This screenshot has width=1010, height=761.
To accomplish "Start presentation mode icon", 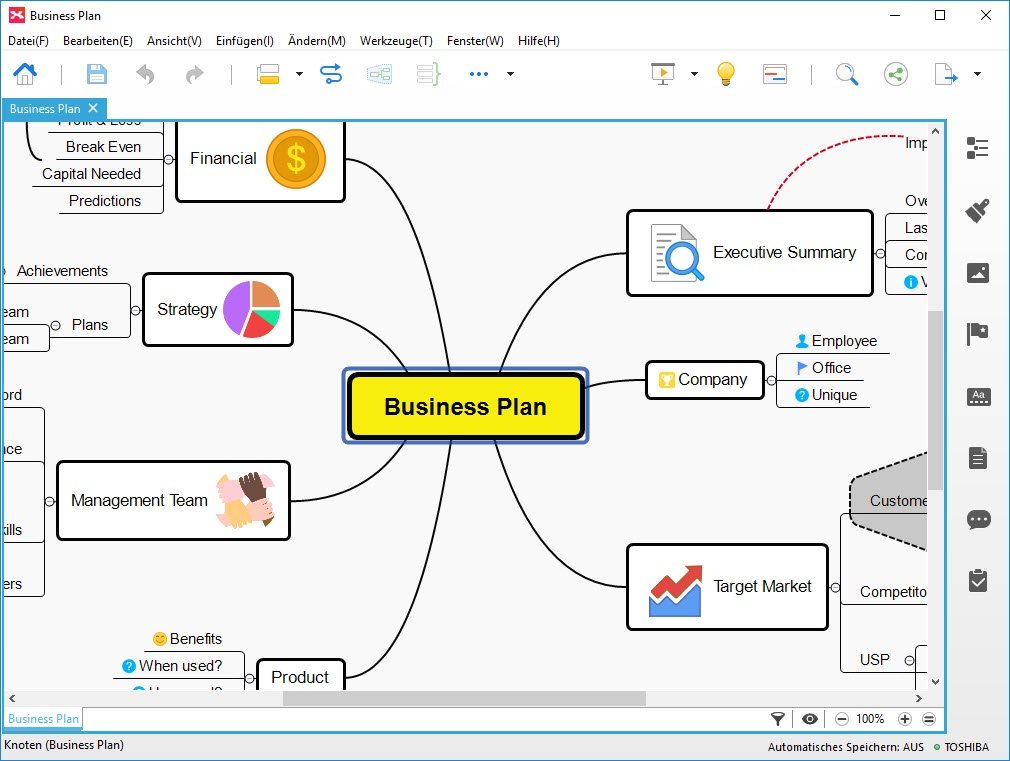I will pos(663,74).
